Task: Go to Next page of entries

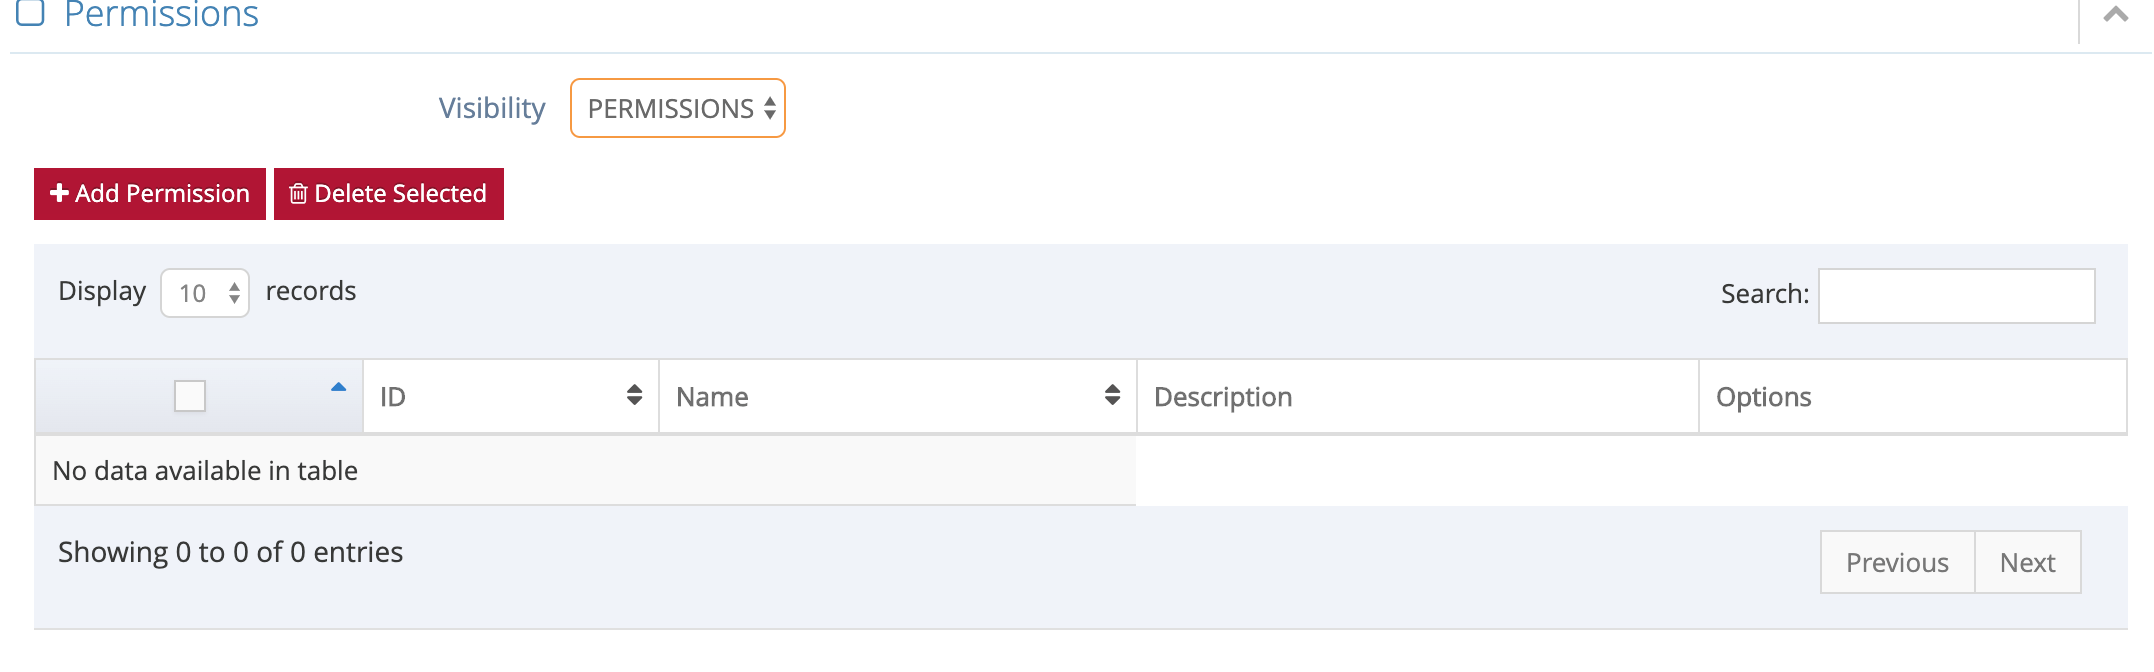Action: tap(2027, 563)
